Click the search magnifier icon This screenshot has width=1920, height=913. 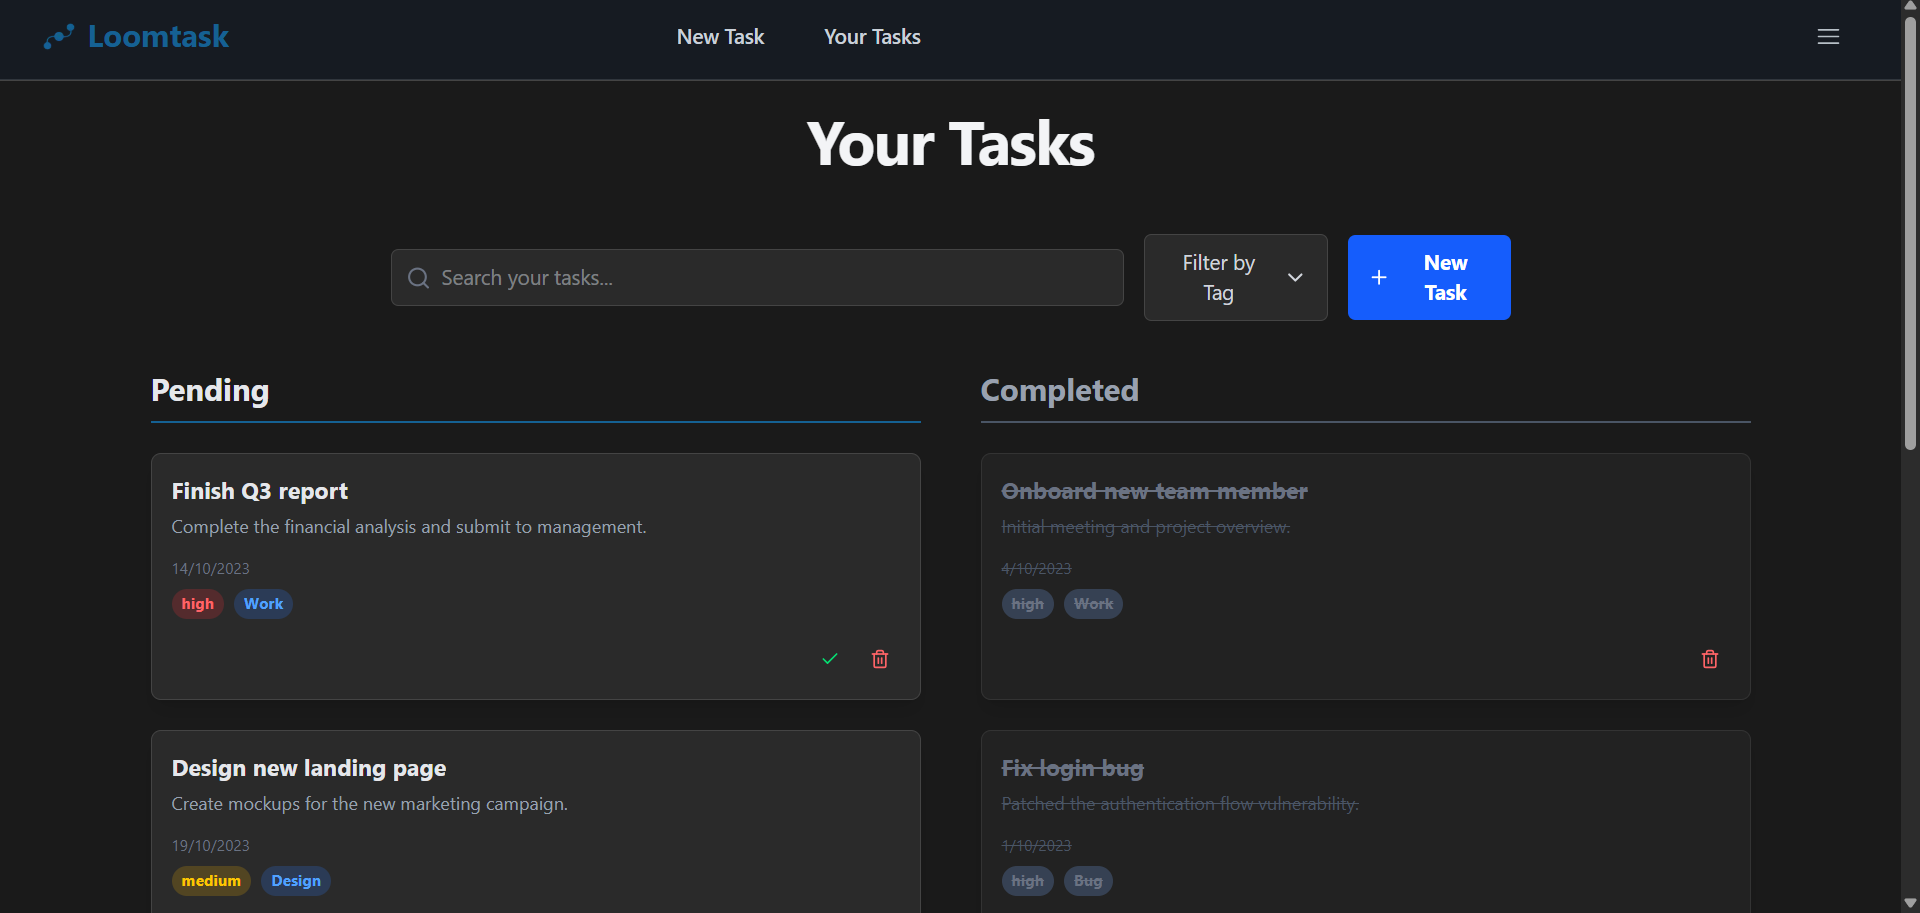point(419,278)
